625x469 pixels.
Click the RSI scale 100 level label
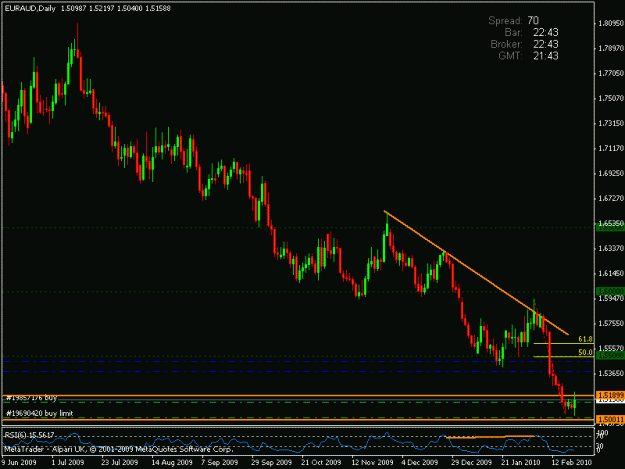(x=603, y=433)
